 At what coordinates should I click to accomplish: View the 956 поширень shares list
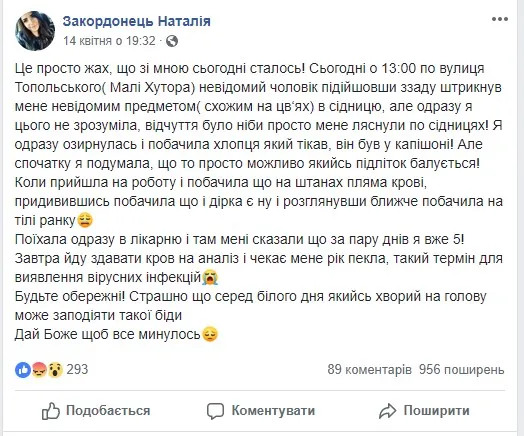click(462, 370)
